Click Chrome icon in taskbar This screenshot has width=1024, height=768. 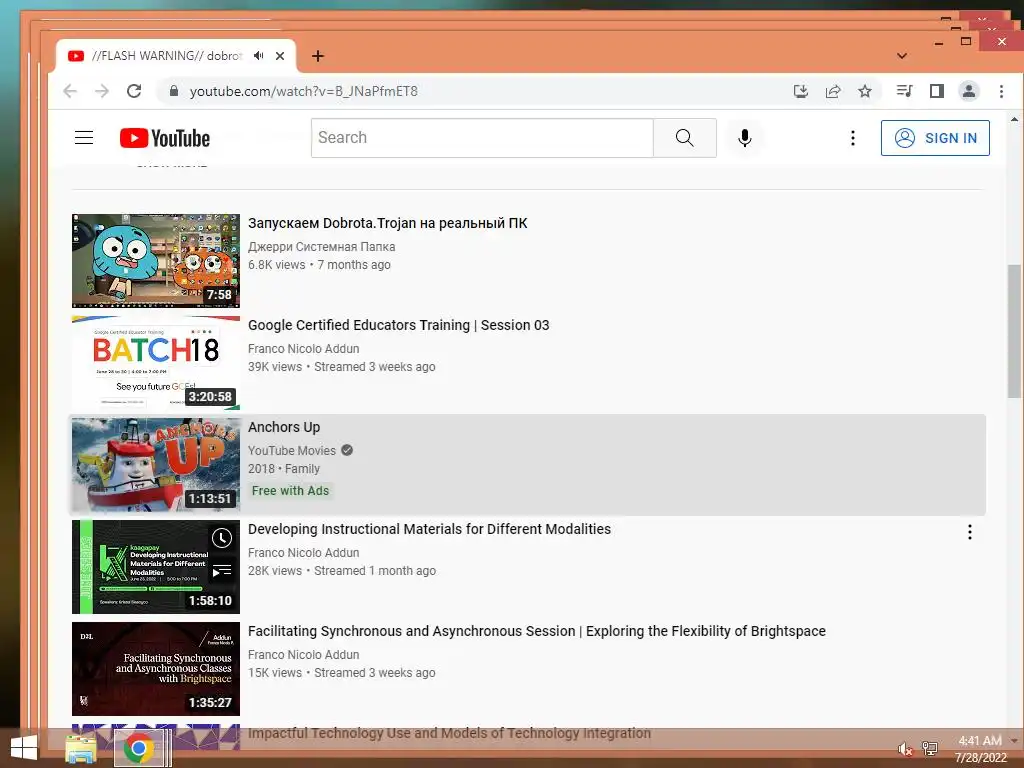pyautogui.click(x=138, y=748)
